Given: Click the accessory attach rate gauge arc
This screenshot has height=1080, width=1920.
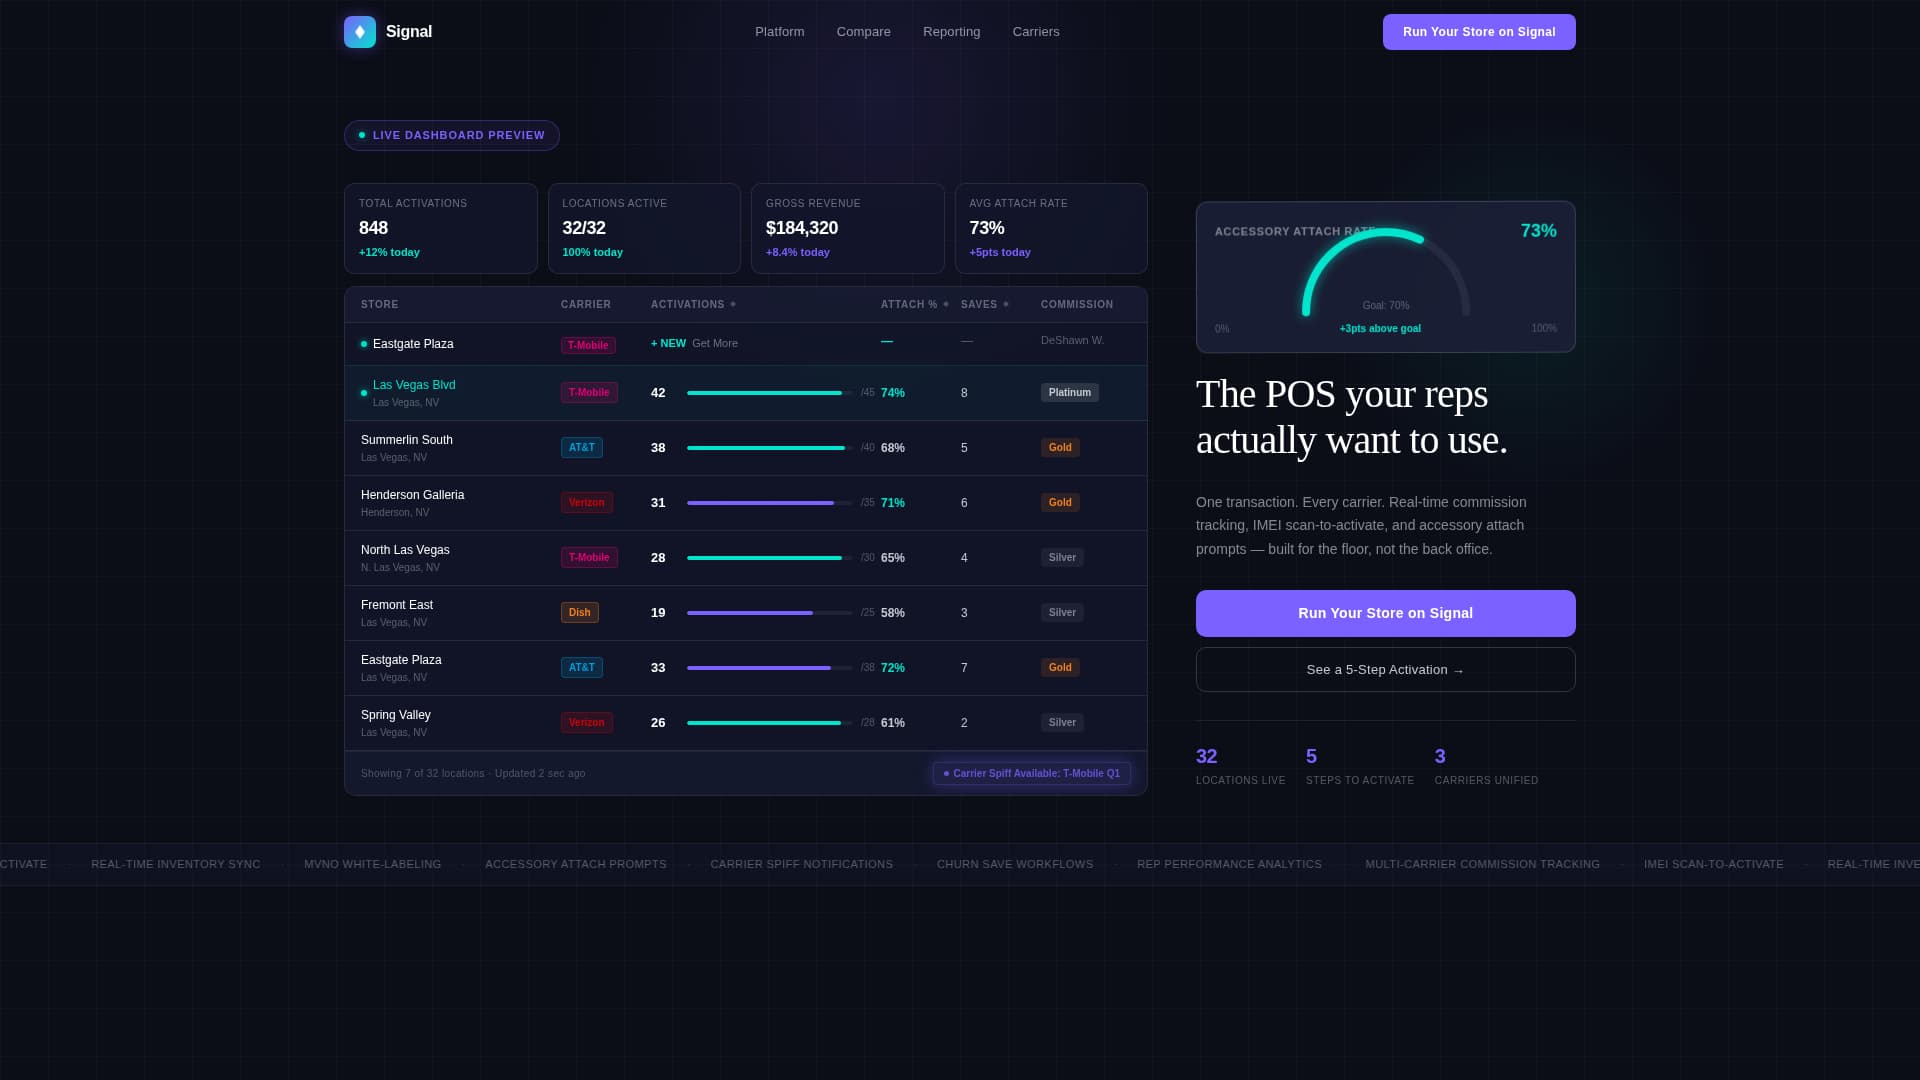Looking at the screenshot, I should [x=1385, y=273].
